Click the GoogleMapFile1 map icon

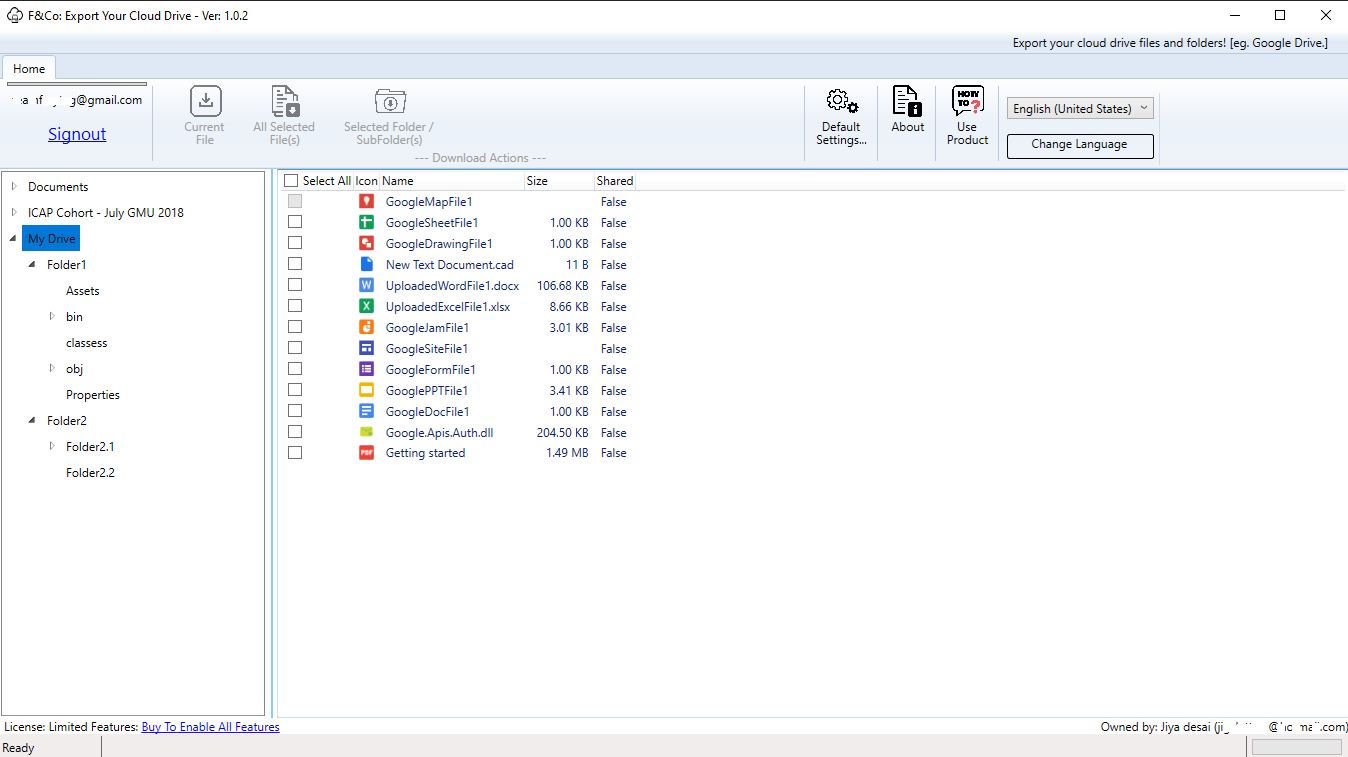pyautogui.click(x=366, y=202)
